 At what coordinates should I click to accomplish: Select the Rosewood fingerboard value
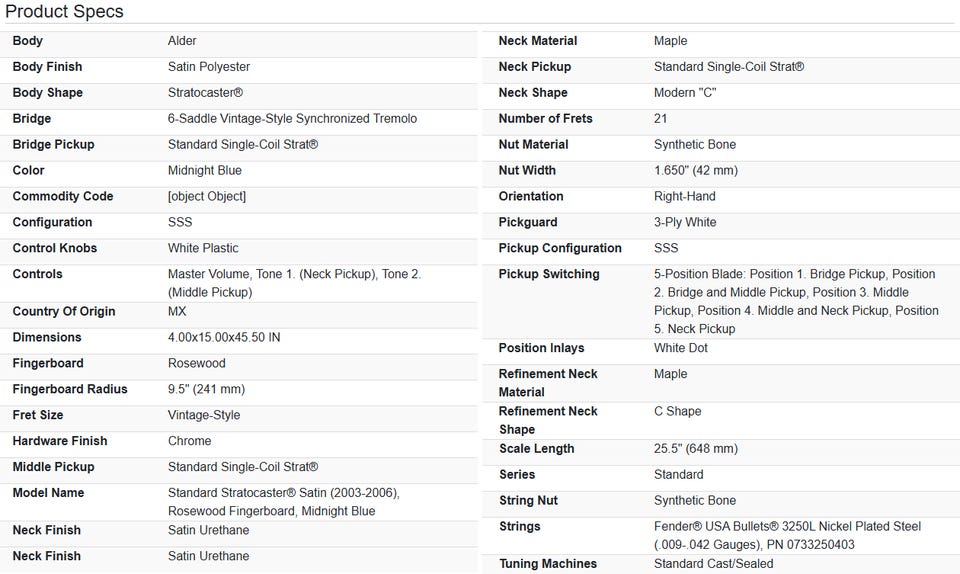(x=197, y=364)
